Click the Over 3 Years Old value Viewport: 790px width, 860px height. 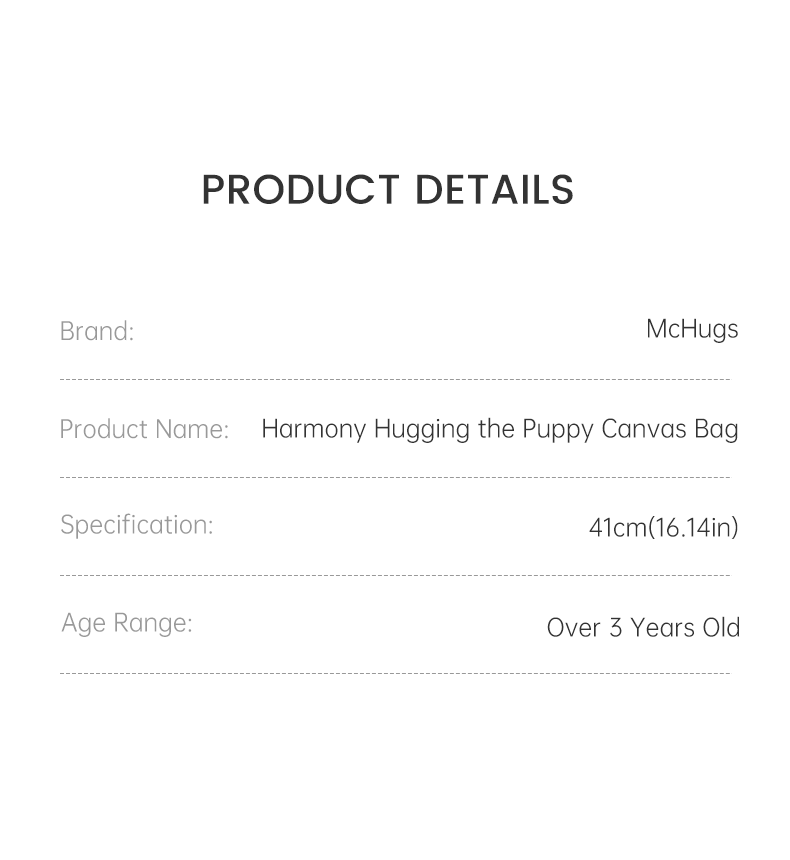tap(643, 628)
